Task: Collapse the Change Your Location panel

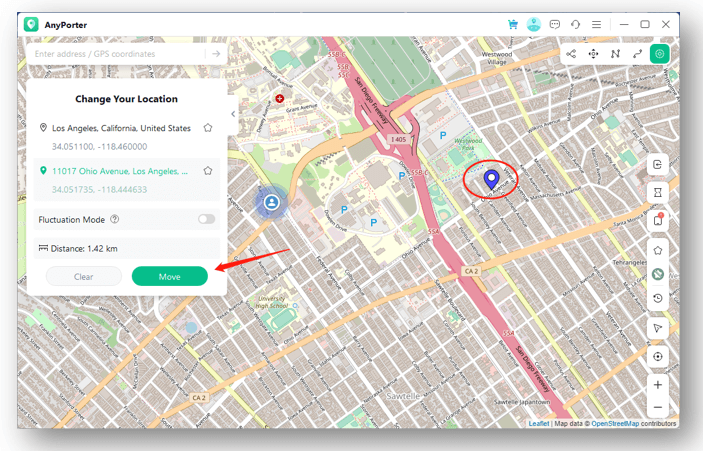Action: [x=233, y=114]
